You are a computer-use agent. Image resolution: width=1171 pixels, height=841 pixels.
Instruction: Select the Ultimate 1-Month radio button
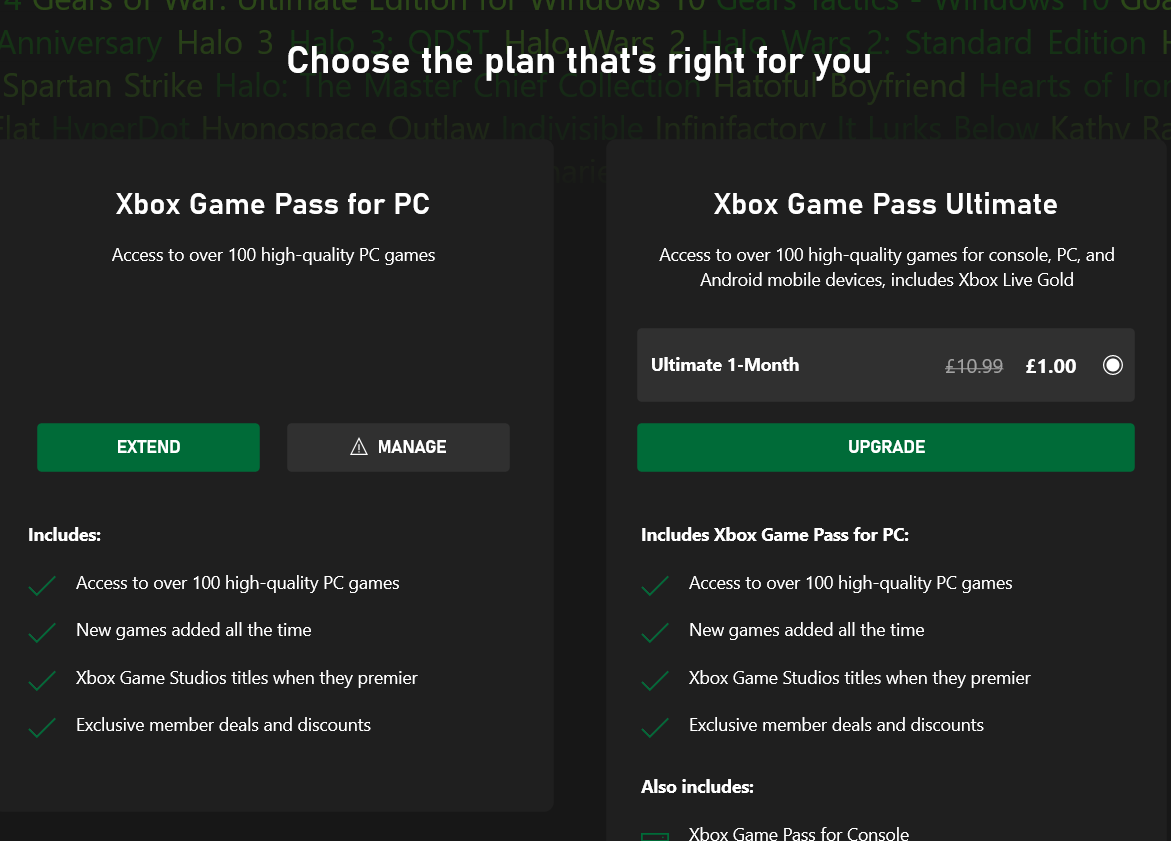click(1112, 365)
